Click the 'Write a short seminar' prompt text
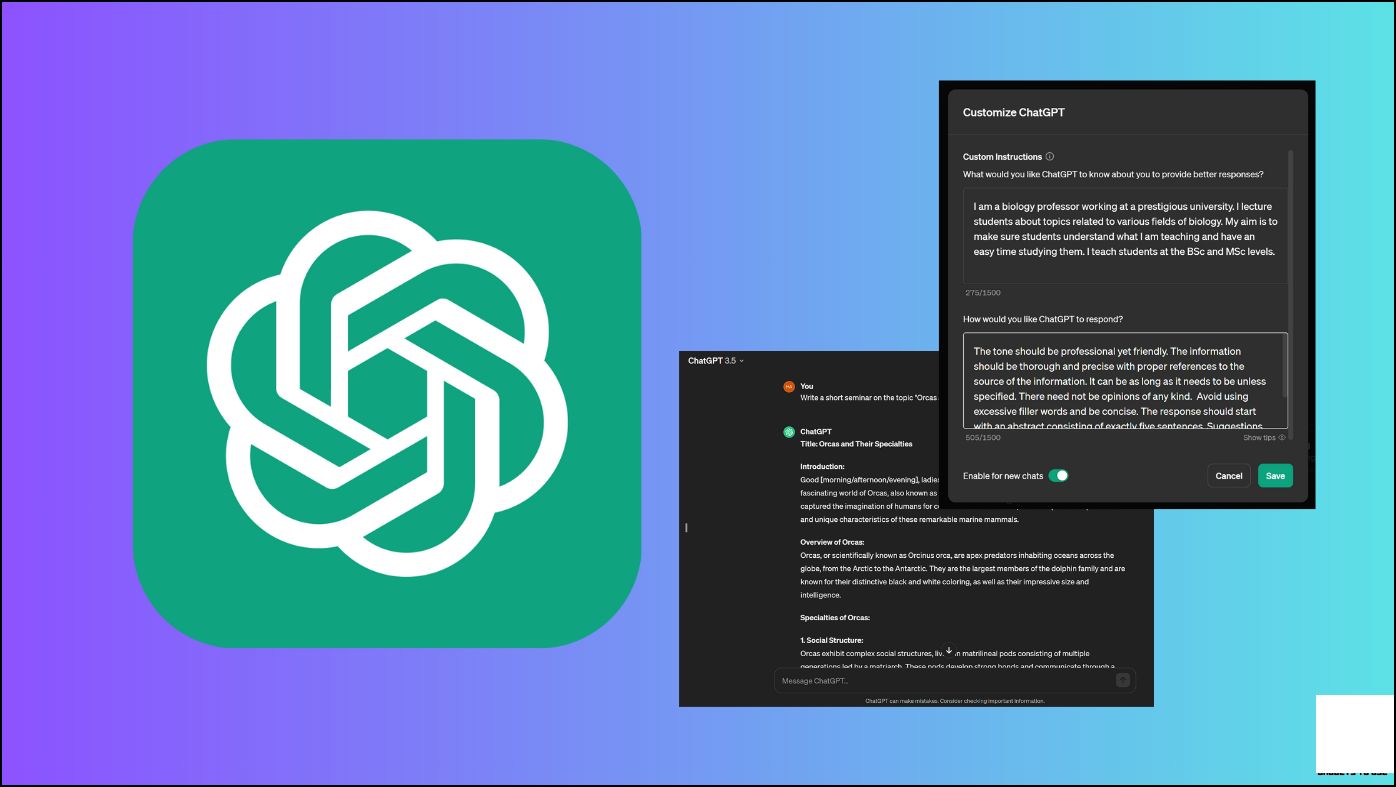 pos(869,397)
